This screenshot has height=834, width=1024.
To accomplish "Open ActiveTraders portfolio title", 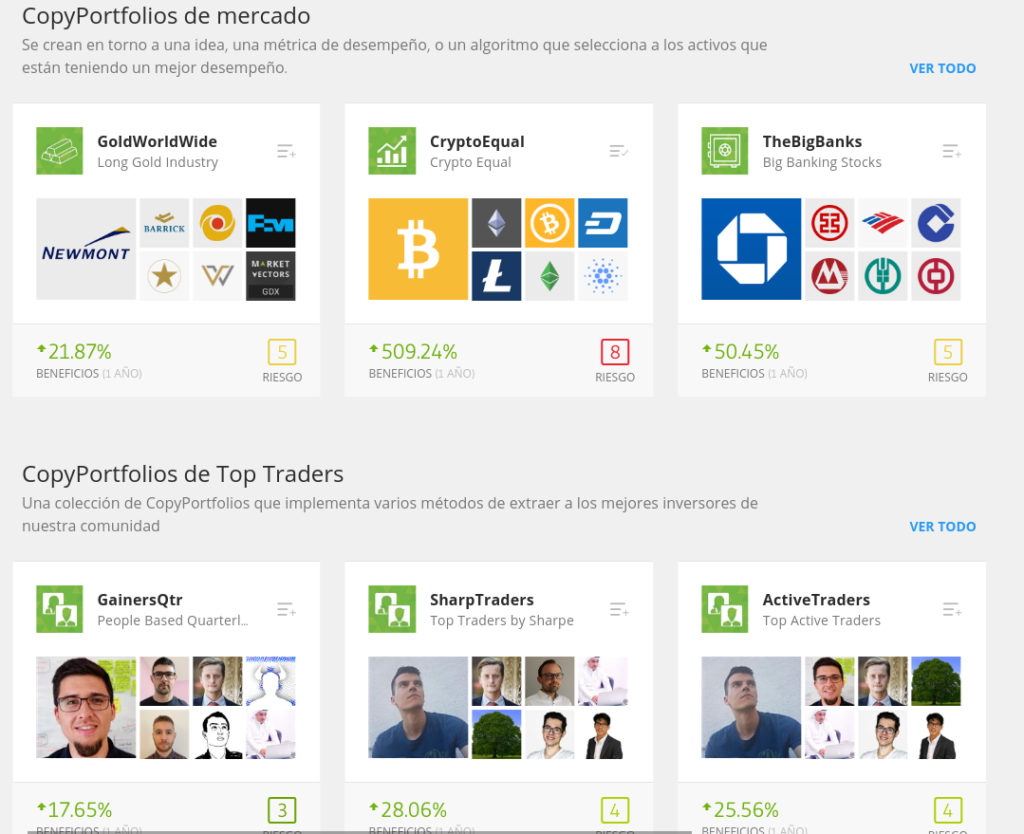I will click(x=816, y=600).
